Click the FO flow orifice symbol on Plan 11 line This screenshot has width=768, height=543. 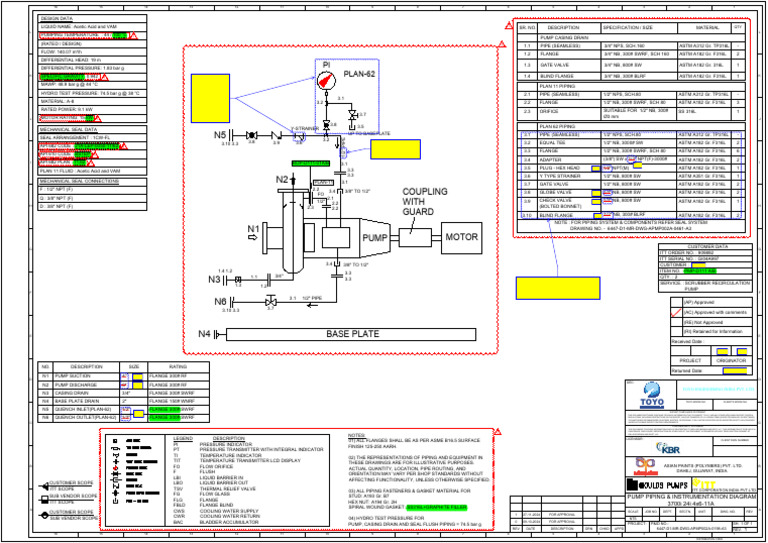312,198
